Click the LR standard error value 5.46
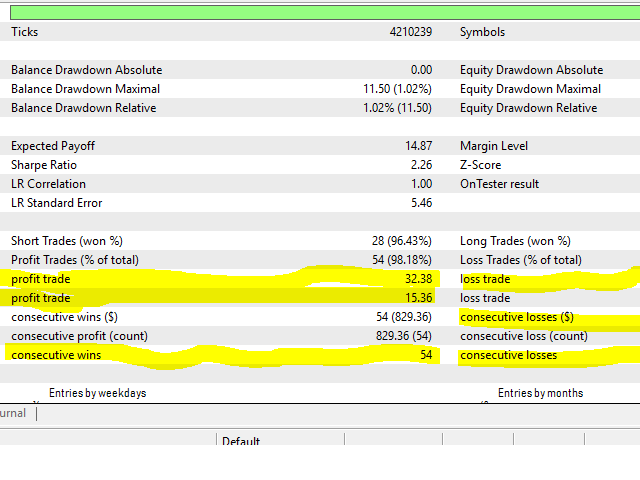The height and width of the screenshot is (480, 640). (421, 203)
